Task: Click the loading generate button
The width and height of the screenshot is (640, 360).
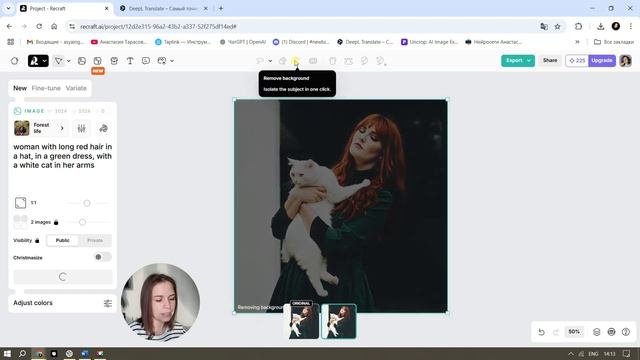Action: click(62, 277)
